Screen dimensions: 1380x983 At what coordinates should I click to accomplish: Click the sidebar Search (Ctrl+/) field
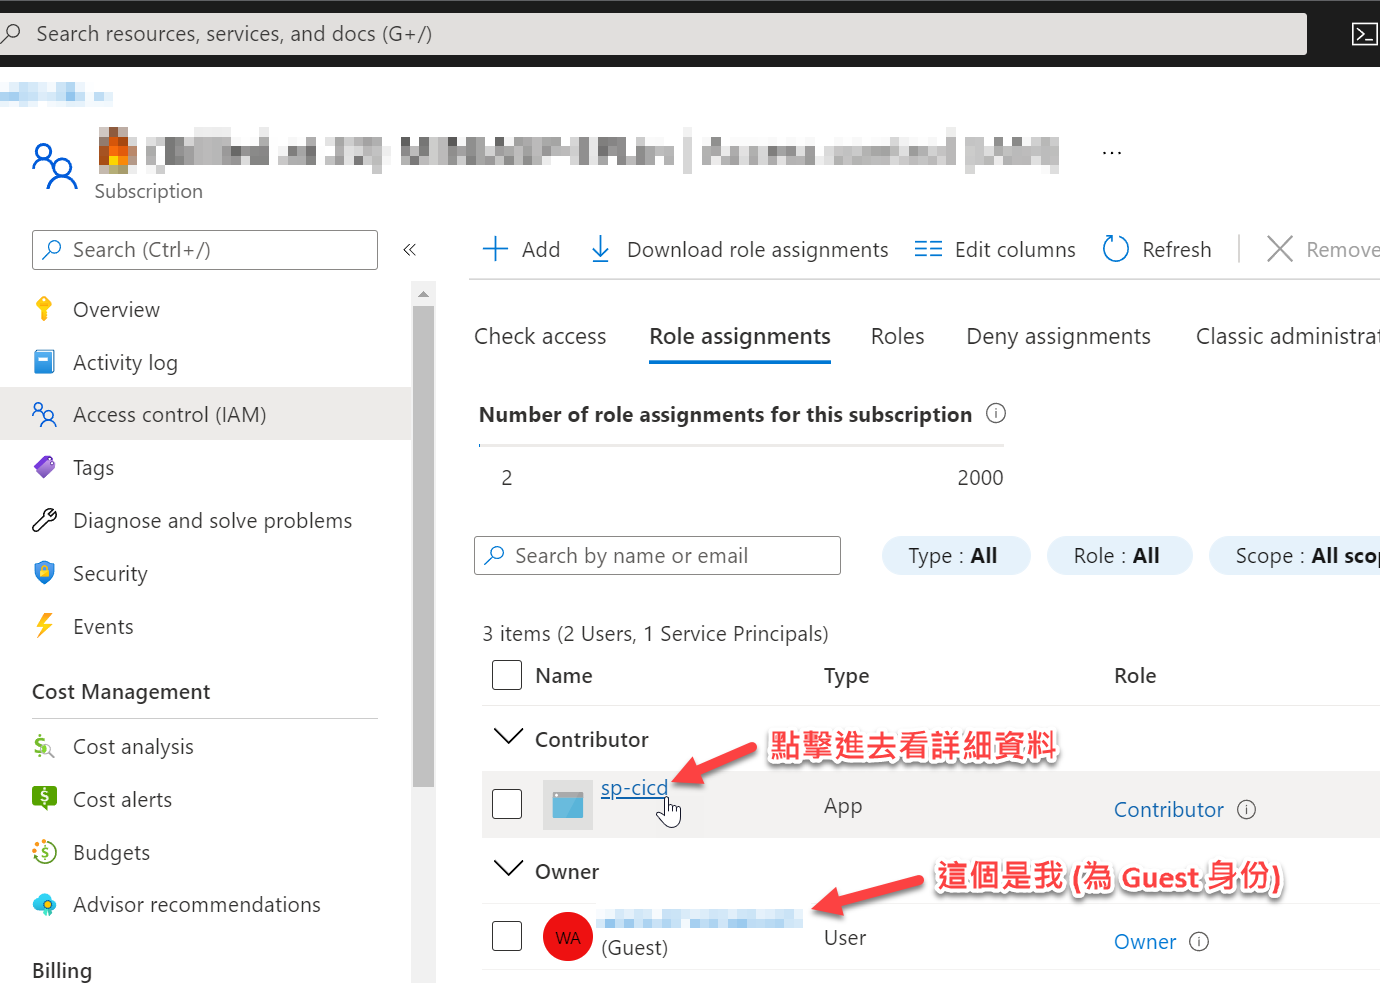[205, 250]
